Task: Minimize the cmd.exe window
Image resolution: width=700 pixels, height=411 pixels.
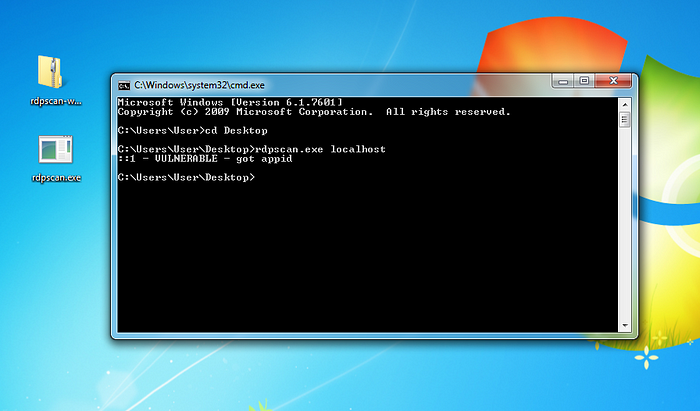Action: (x=563, y=81)
